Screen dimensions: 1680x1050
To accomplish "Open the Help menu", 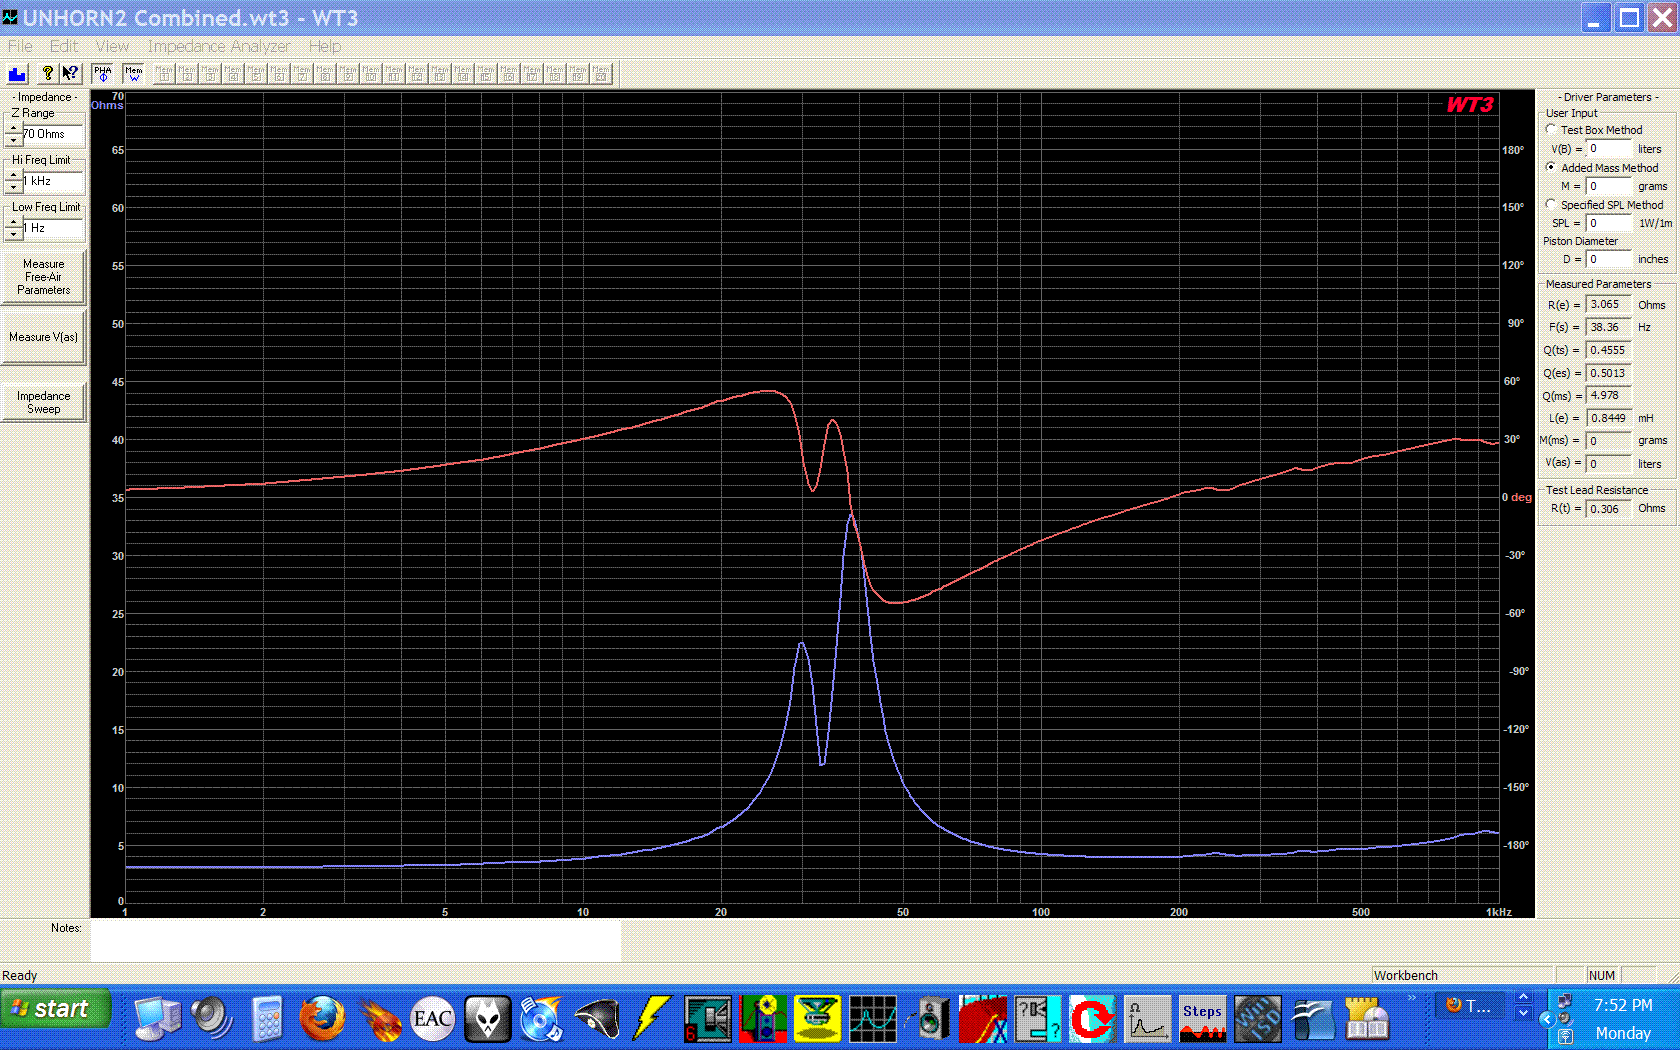I will [325, 46].
